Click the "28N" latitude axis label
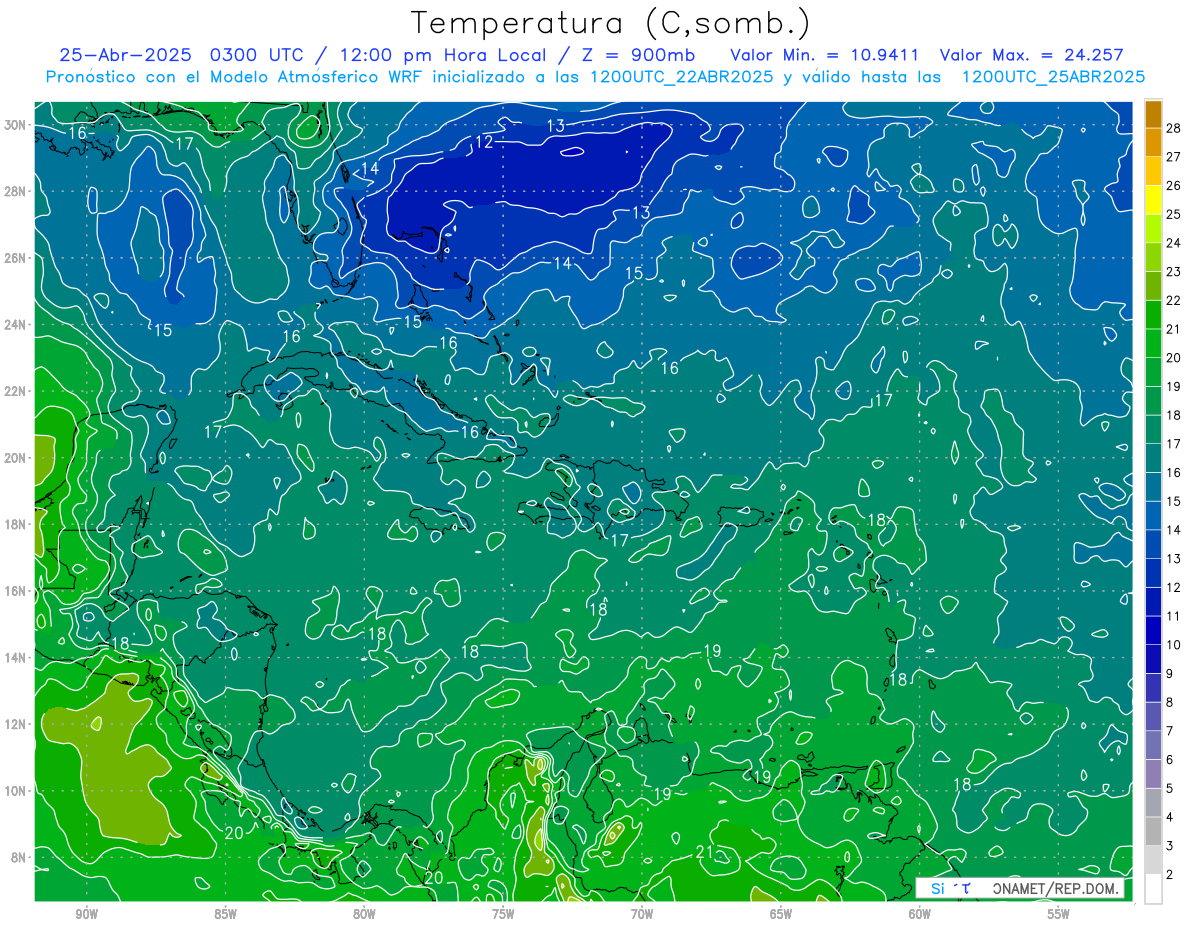The image size is (1200, 927). click(15, 191)
